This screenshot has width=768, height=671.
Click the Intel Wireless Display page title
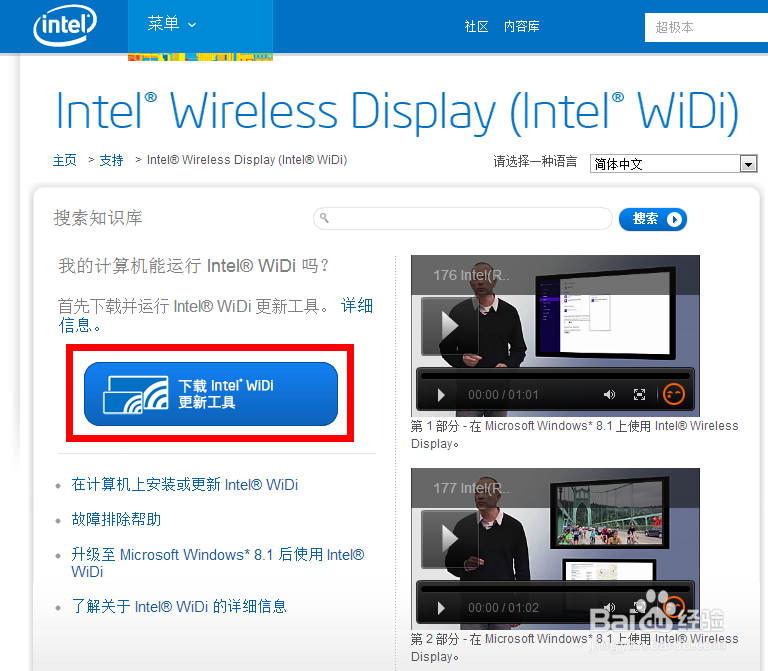pos(397,113)
